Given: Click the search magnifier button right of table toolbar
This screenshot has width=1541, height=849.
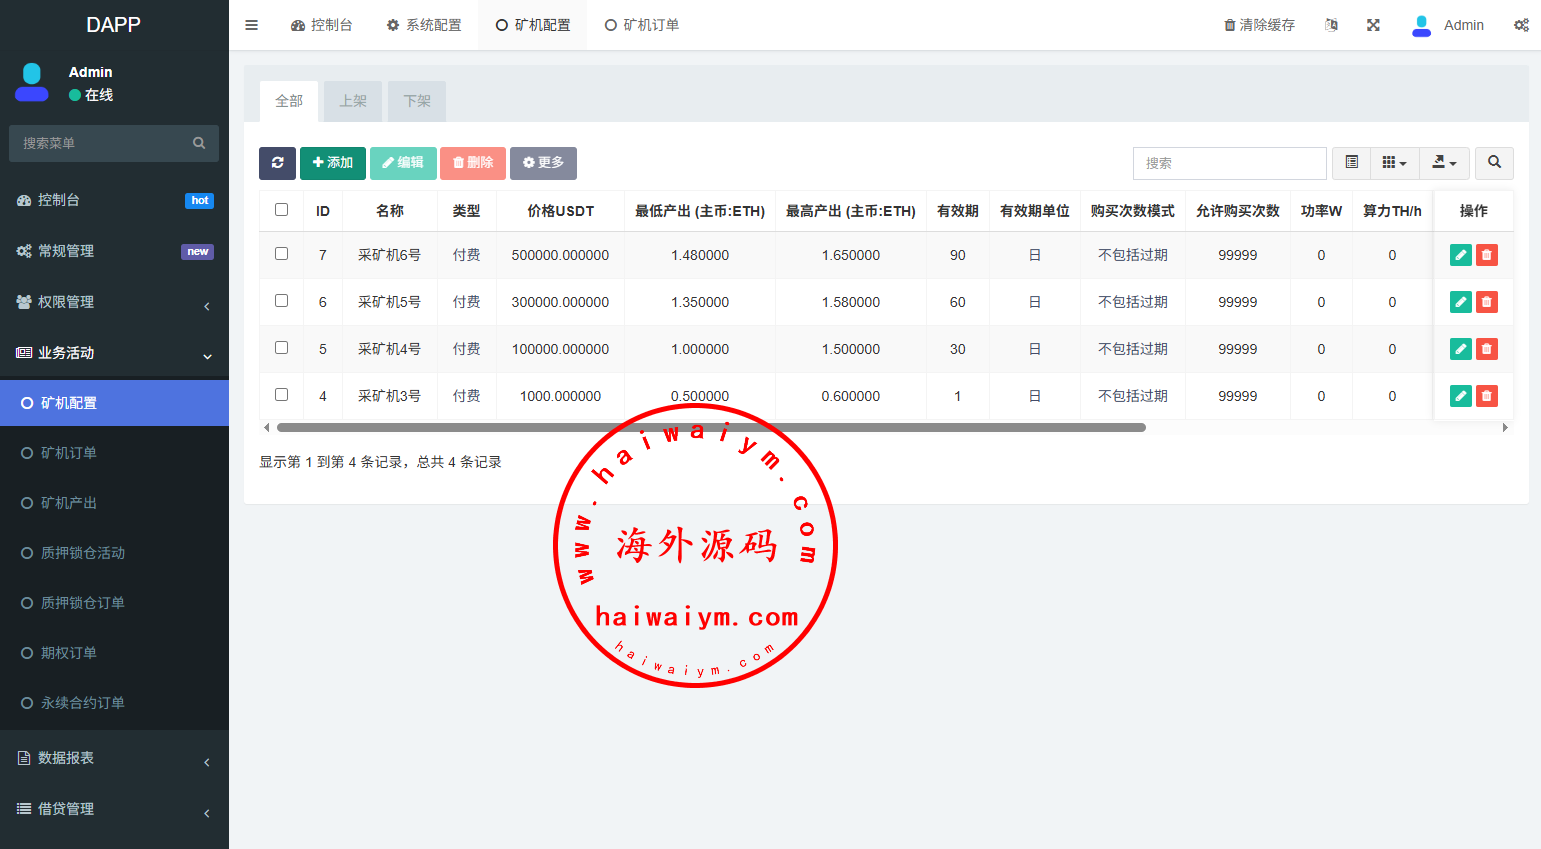Looking at the screenshot, I should tap(1494, 163).
